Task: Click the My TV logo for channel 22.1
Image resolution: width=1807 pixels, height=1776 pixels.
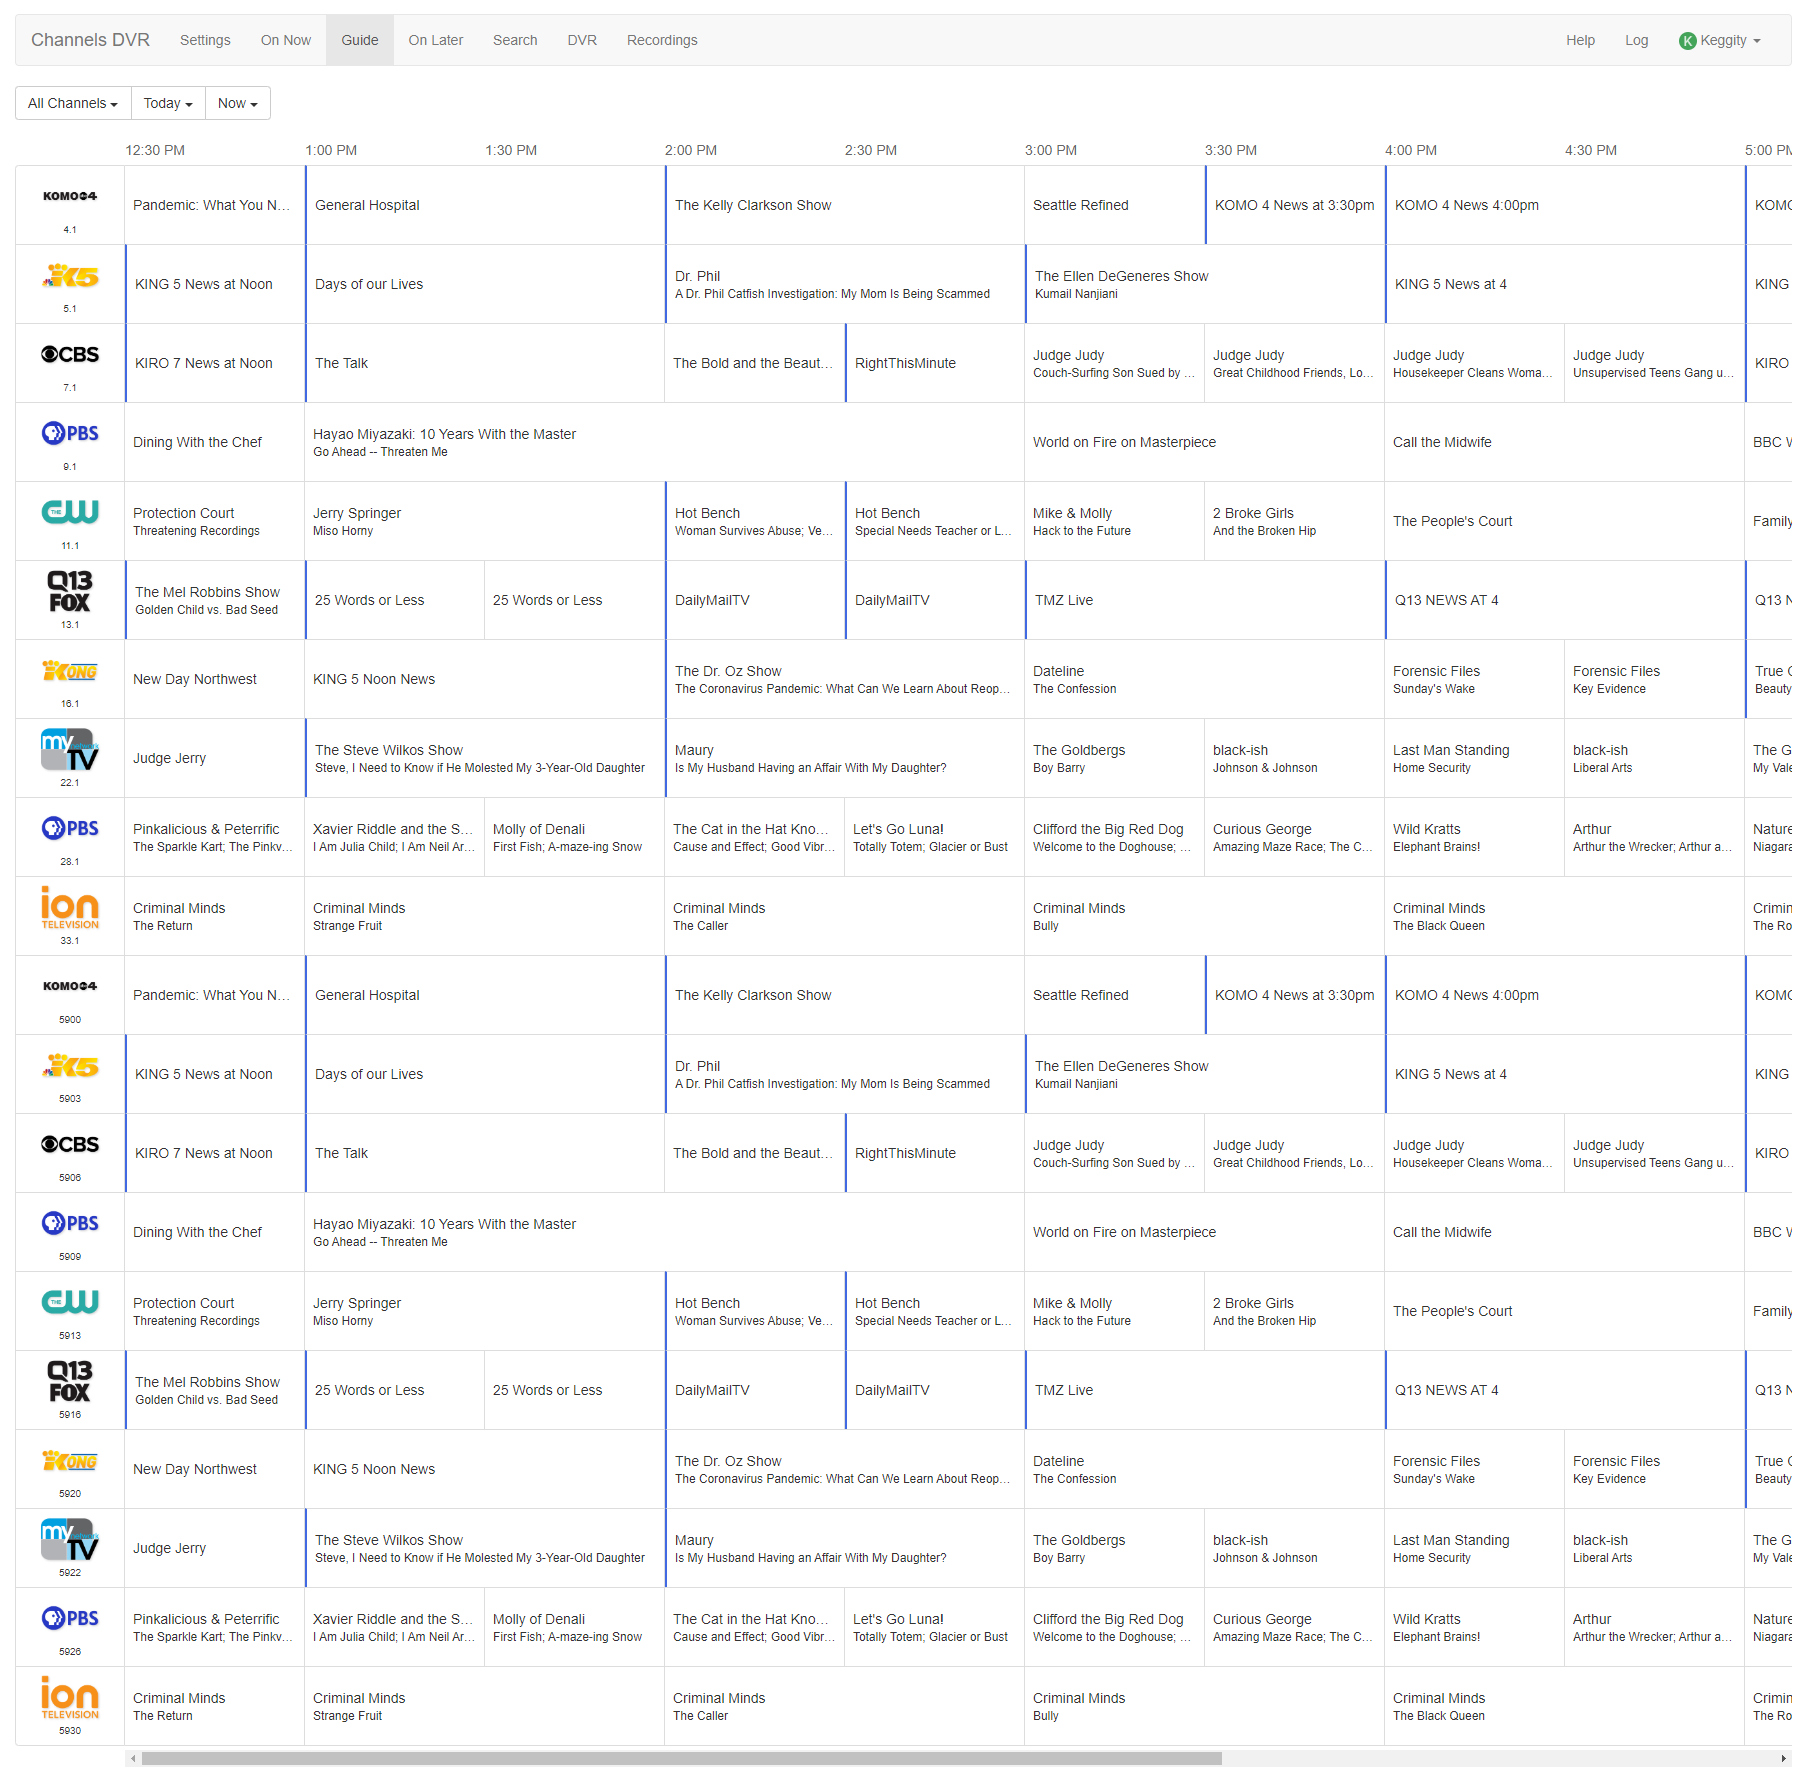Action: (70, 750)
